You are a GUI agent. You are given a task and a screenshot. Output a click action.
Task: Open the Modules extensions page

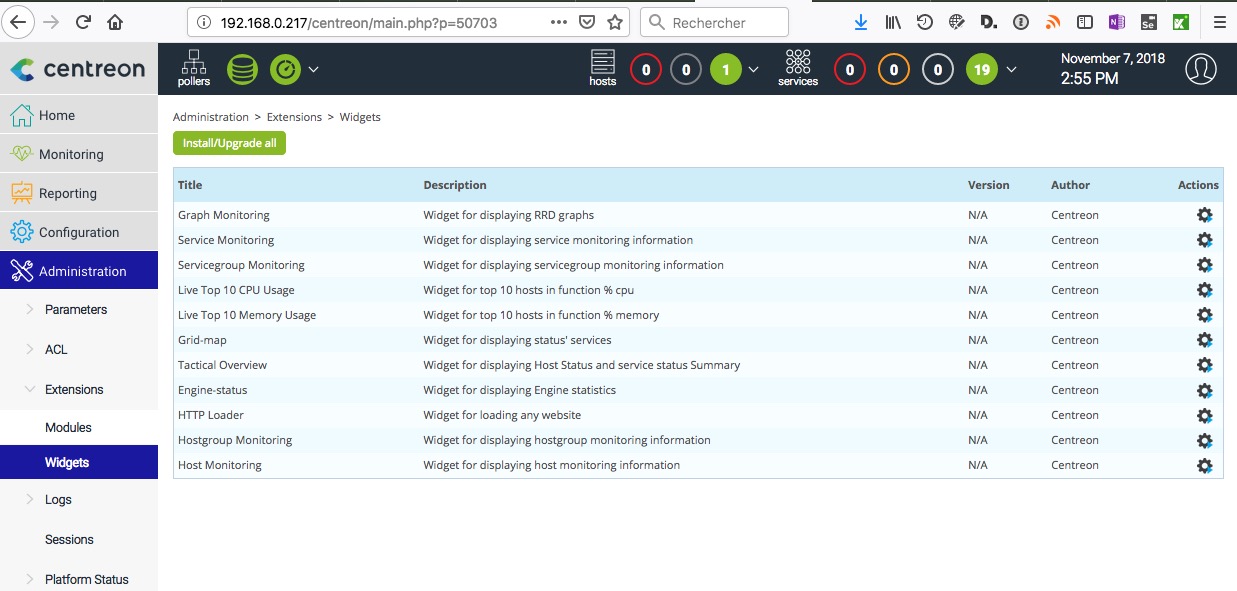[68, 427]
